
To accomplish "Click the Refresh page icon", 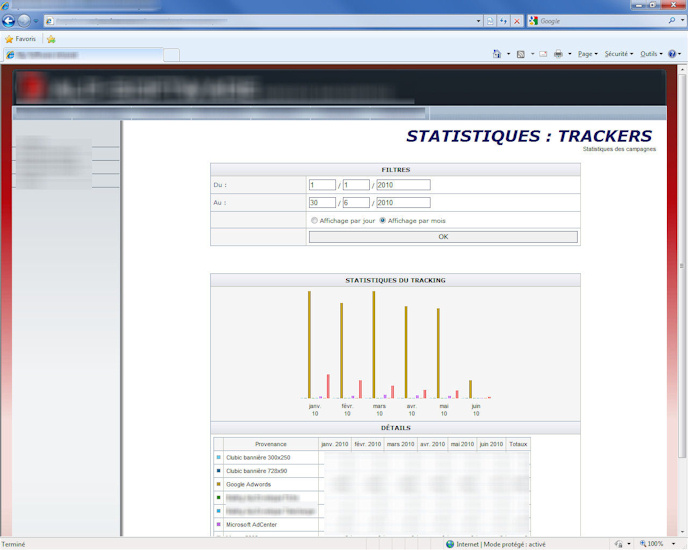I will (503, 21).
